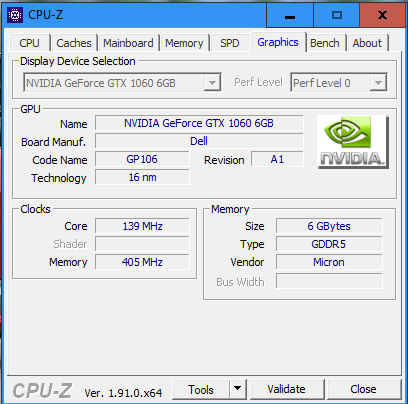Screen dimensions: 408x404
Task: Click the CPU-Z title text
Action: [46, 15]
